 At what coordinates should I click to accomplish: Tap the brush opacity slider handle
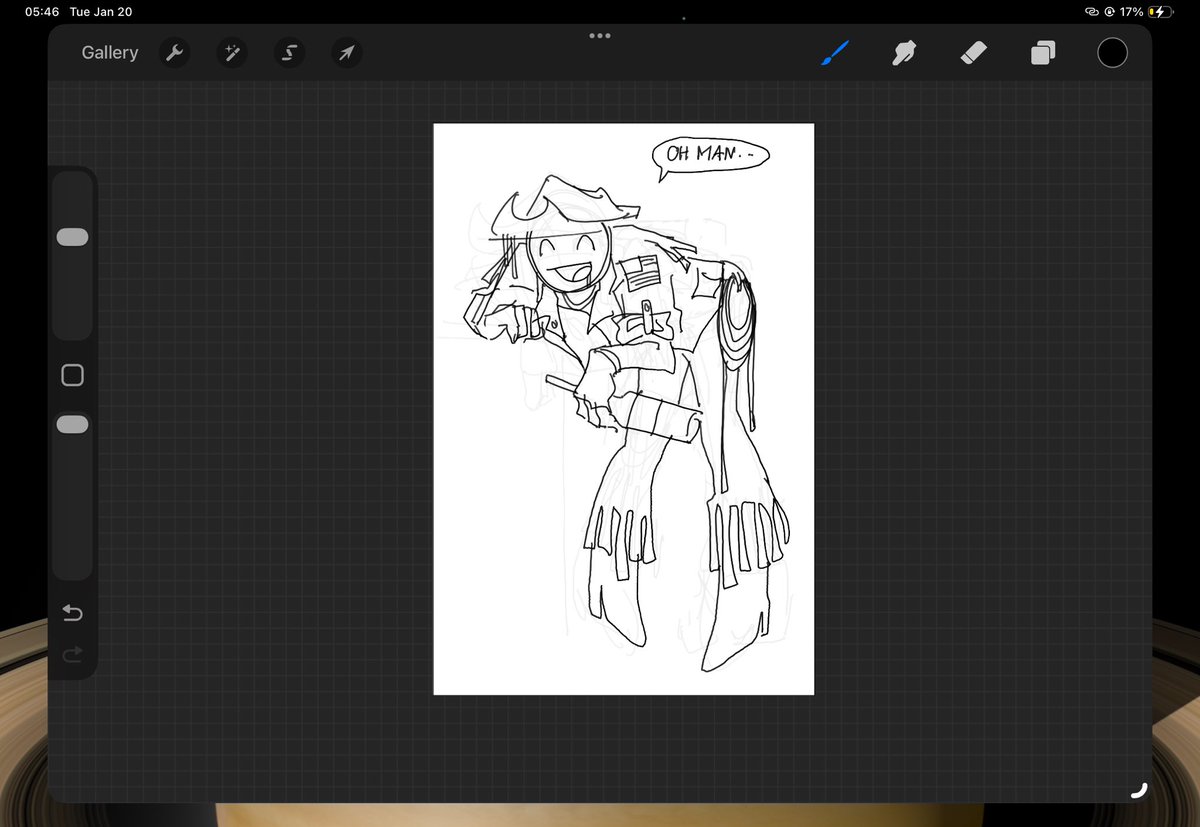tap(73, 425)
